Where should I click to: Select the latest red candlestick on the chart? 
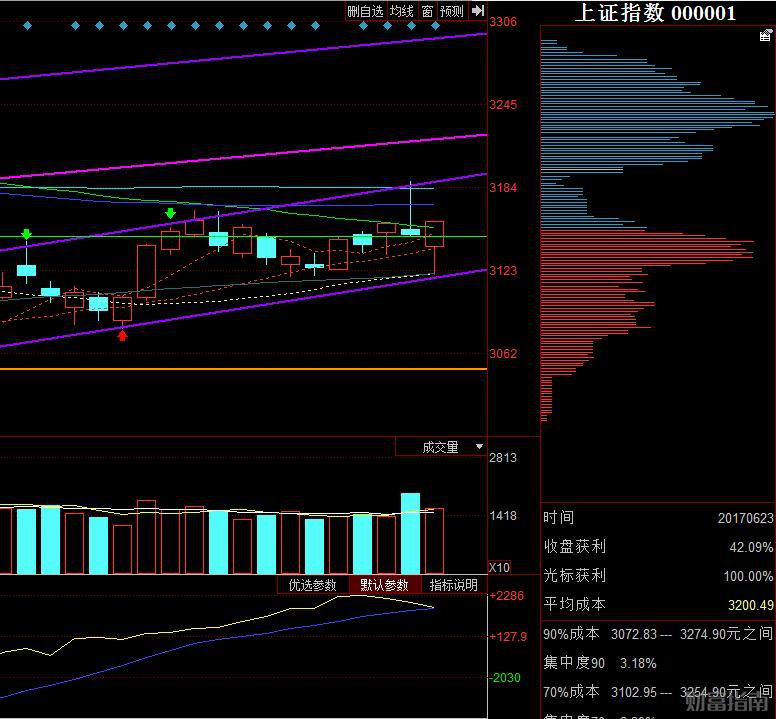pyautogui.click(x=435, y=234)
